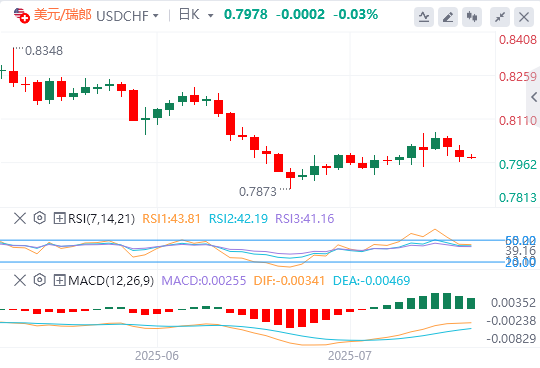
Task: Remove the MACD indicator with its X
Action: pyautogui.click(x=20, y=280)
